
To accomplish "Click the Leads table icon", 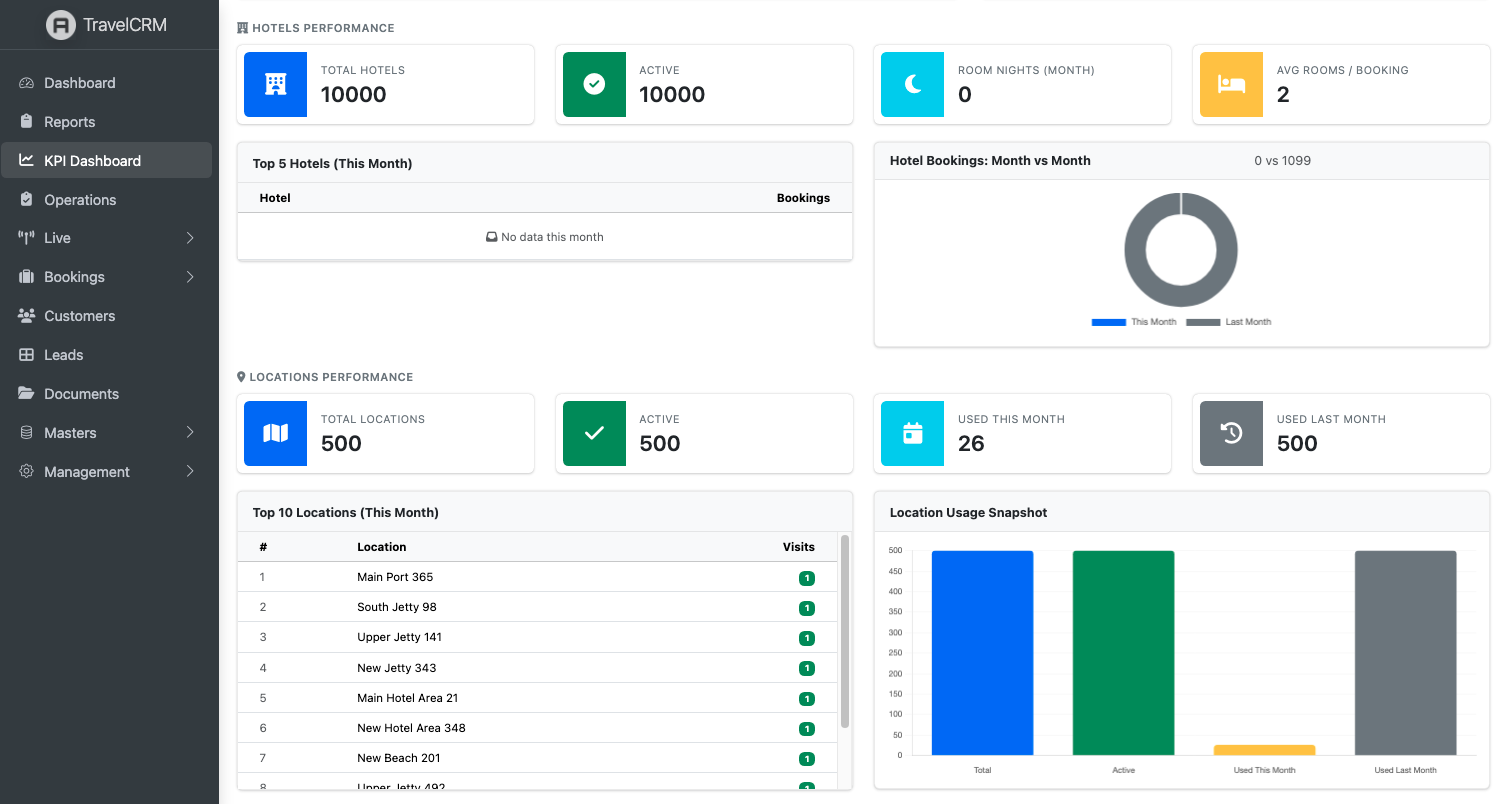I will tap(27, 355).
